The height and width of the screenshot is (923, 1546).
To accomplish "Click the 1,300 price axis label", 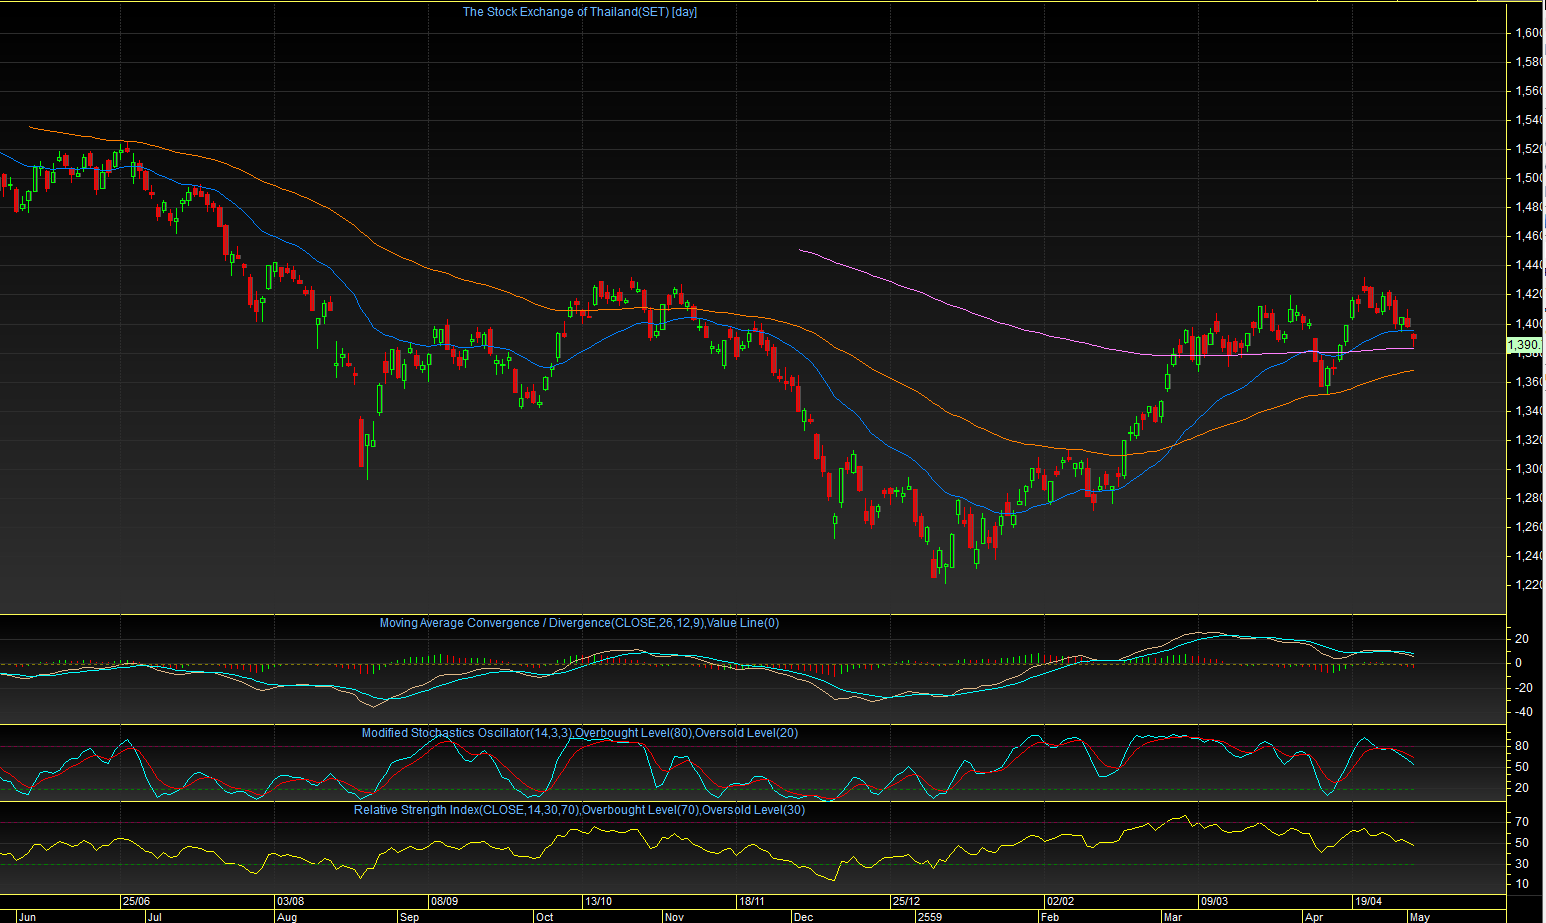I will click(x=1529, y=469).
